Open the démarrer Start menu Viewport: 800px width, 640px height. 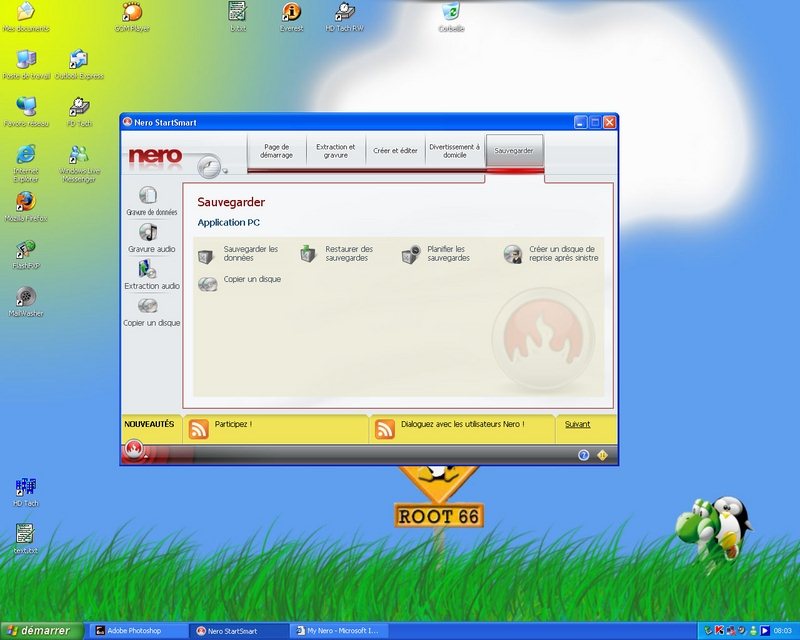[x=41, y=631]
